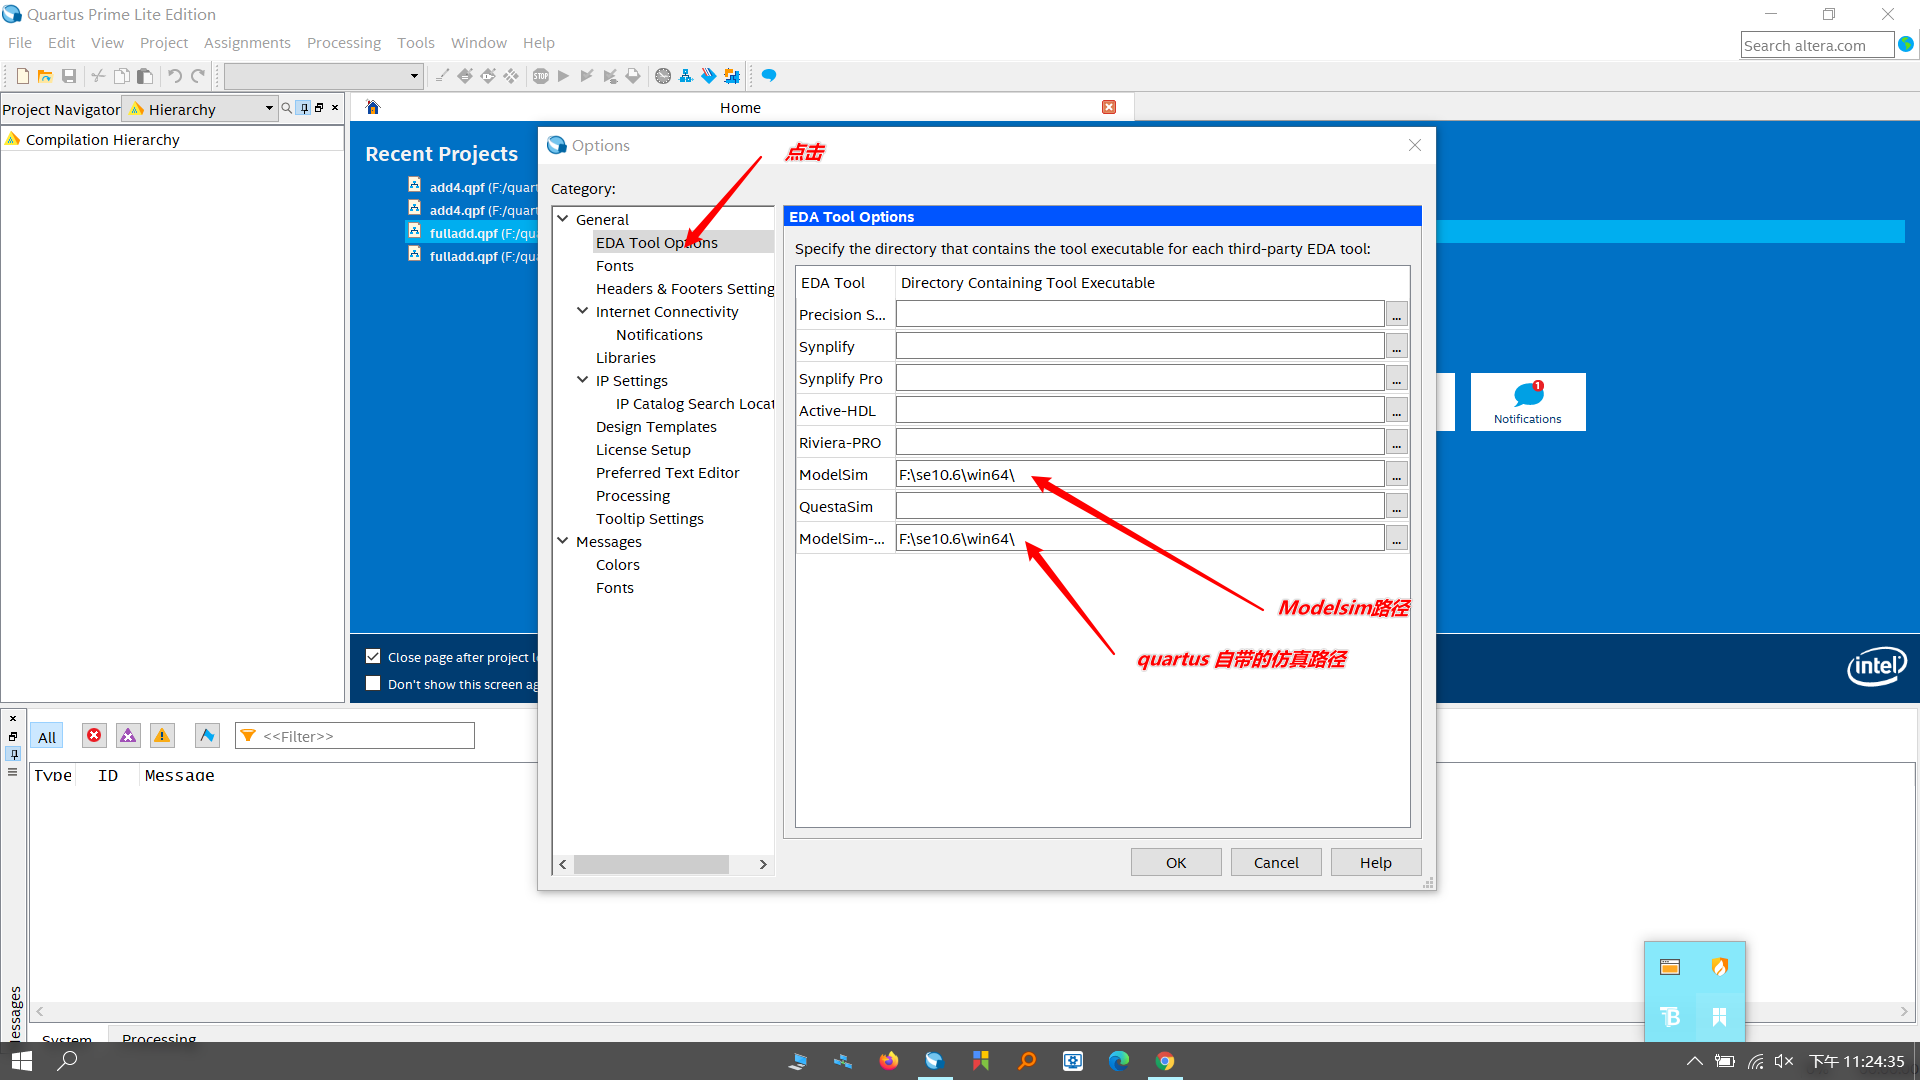This screenshot has width=1920, height=1080.
Task: Click the search icon in Project Navigator
Action: (x=287, y=108)
